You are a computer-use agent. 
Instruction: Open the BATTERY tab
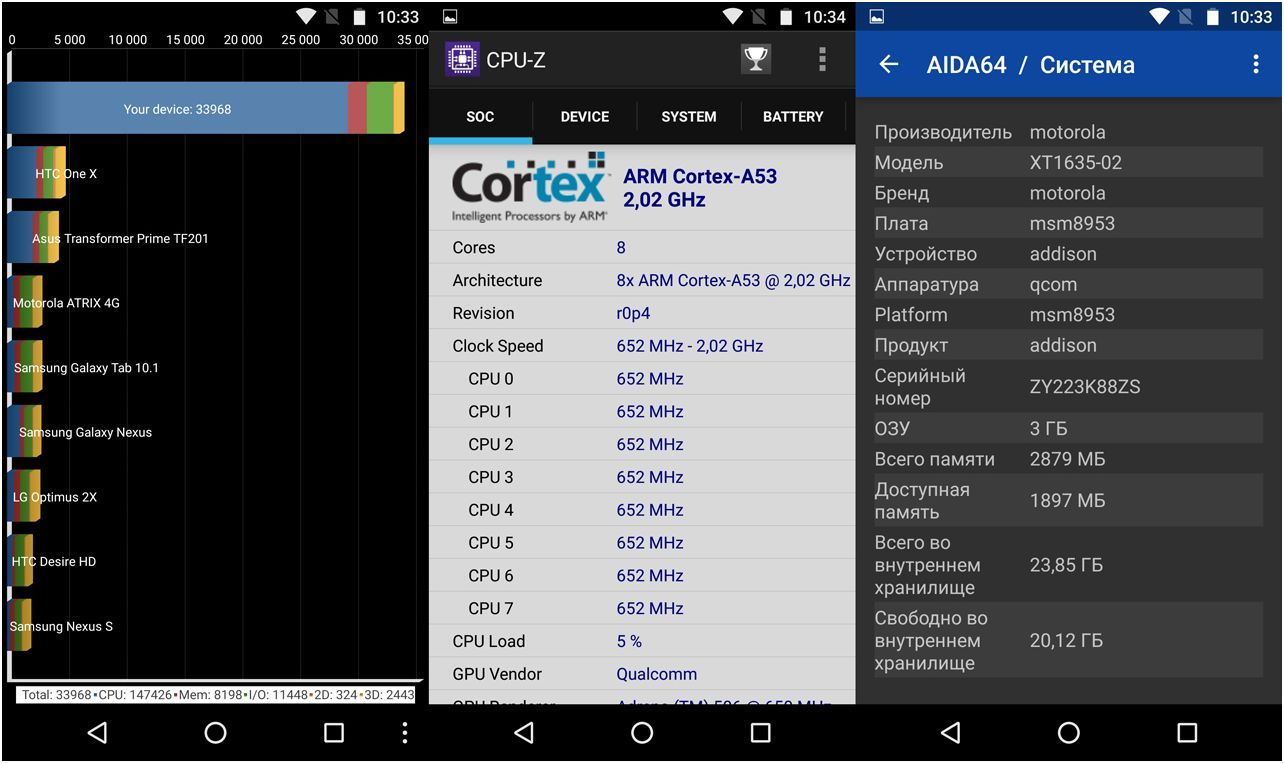[793, 117]
